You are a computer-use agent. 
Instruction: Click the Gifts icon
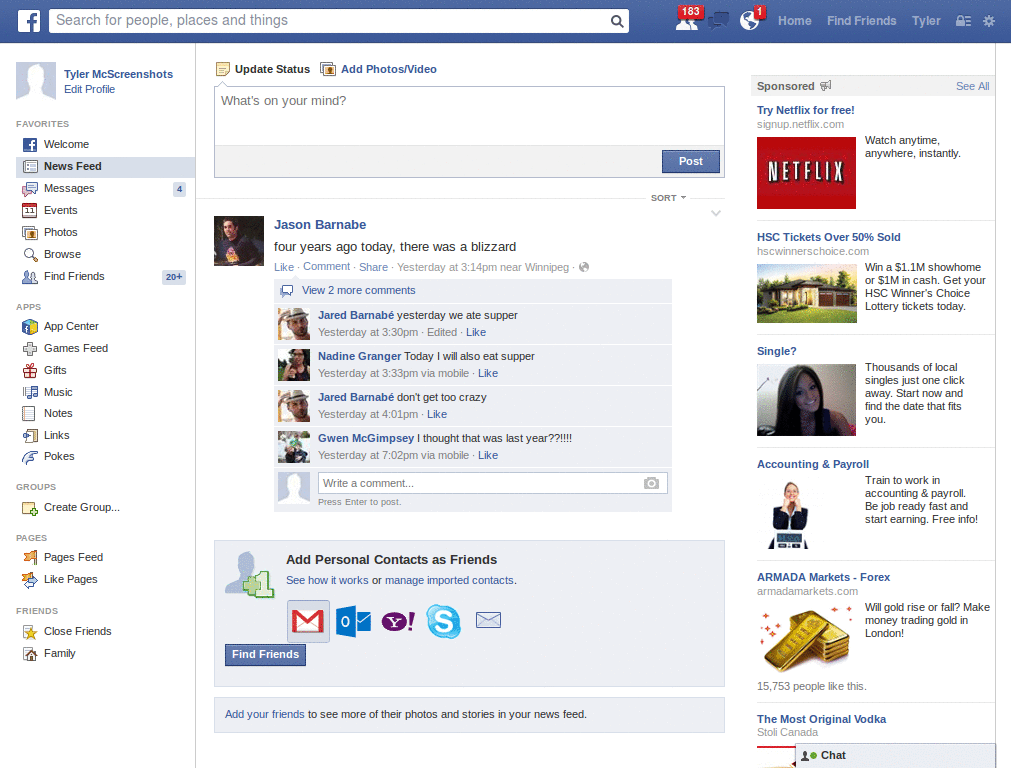tap(29, 370)
